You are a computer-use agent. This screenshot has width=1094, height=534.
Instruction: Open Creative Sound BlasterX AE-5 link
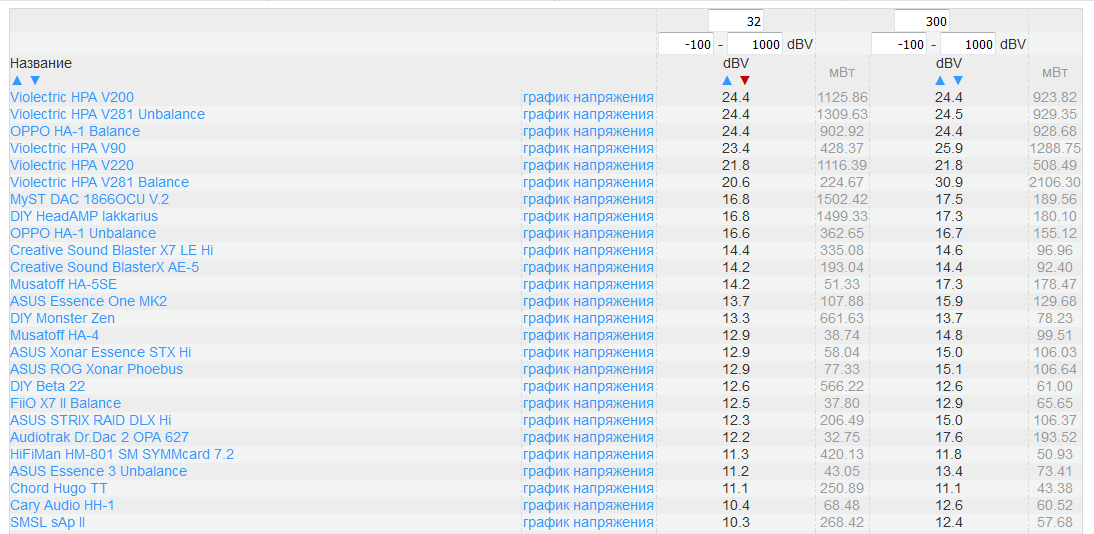105,267
